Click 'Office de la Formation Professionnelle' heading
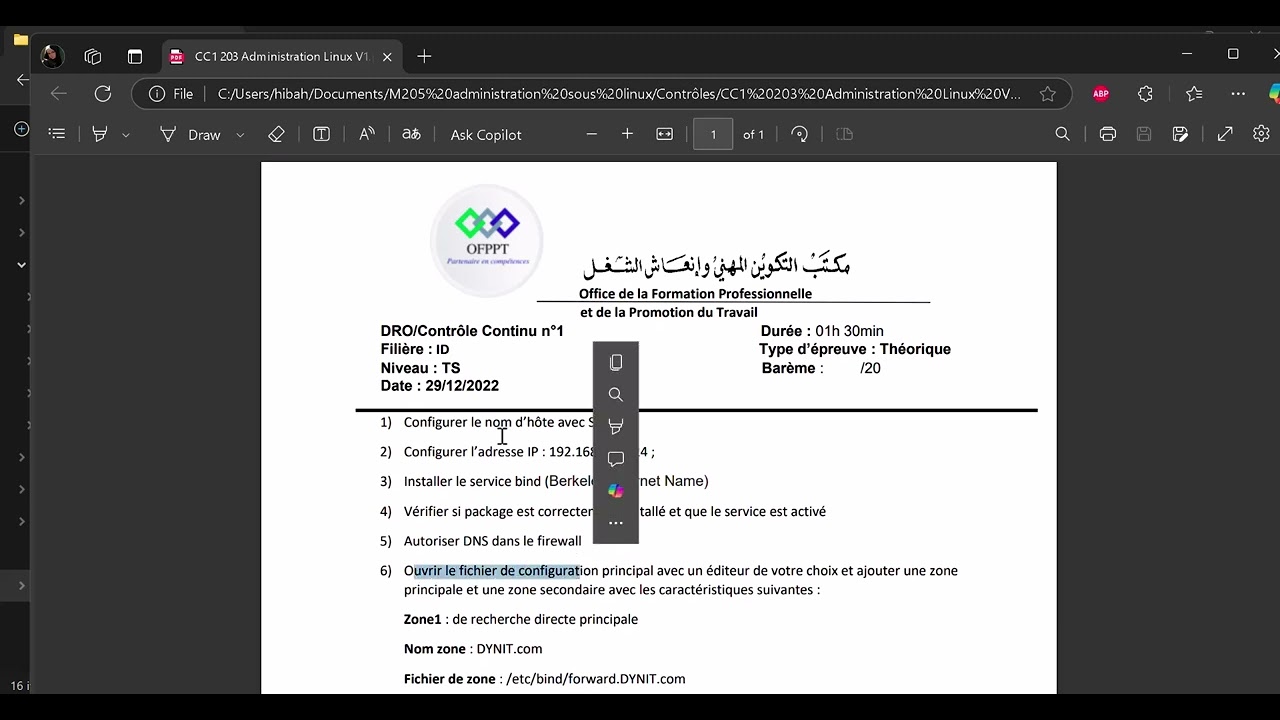This screenshot has height=720, width=1280. point(695,294)
